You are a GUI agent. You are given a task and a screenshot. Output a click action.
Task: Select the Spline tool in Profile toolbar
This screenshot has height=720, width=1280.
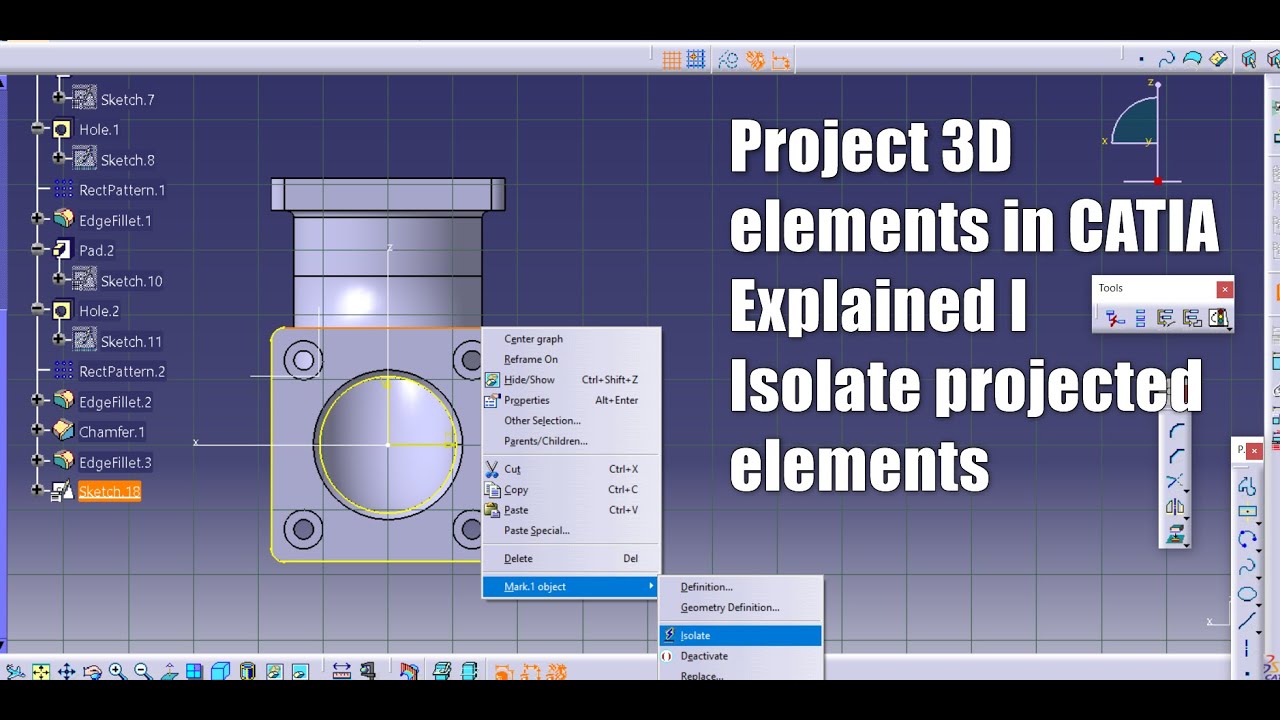point(1247,567)
